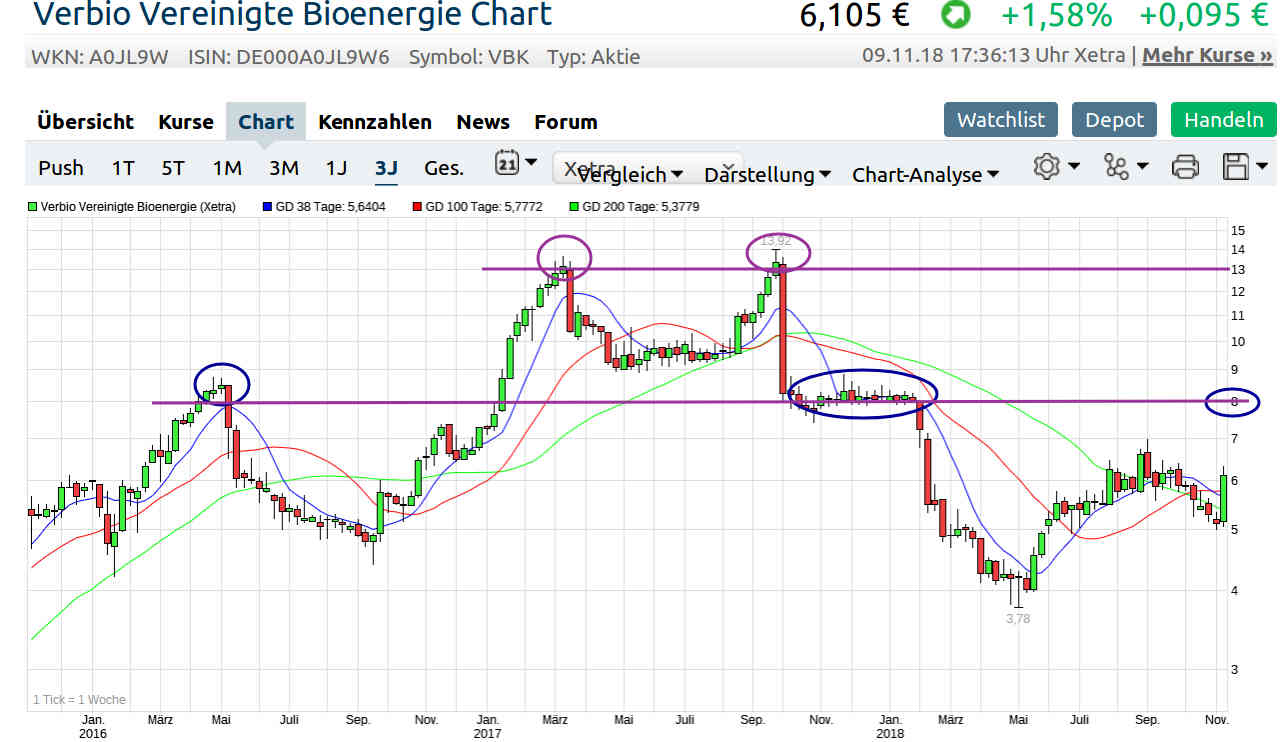Select the 5T timeframe
The width and height of the screenshot is (1283, 742).
tap(173, 167)
